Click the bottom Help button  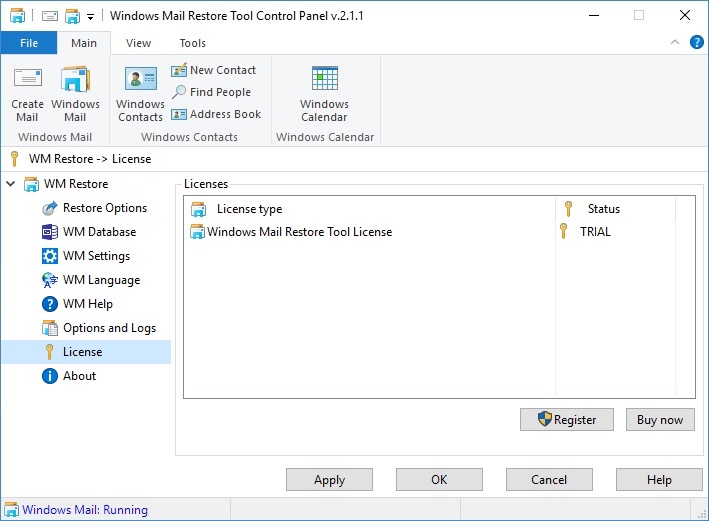click(x=659, y=479)
